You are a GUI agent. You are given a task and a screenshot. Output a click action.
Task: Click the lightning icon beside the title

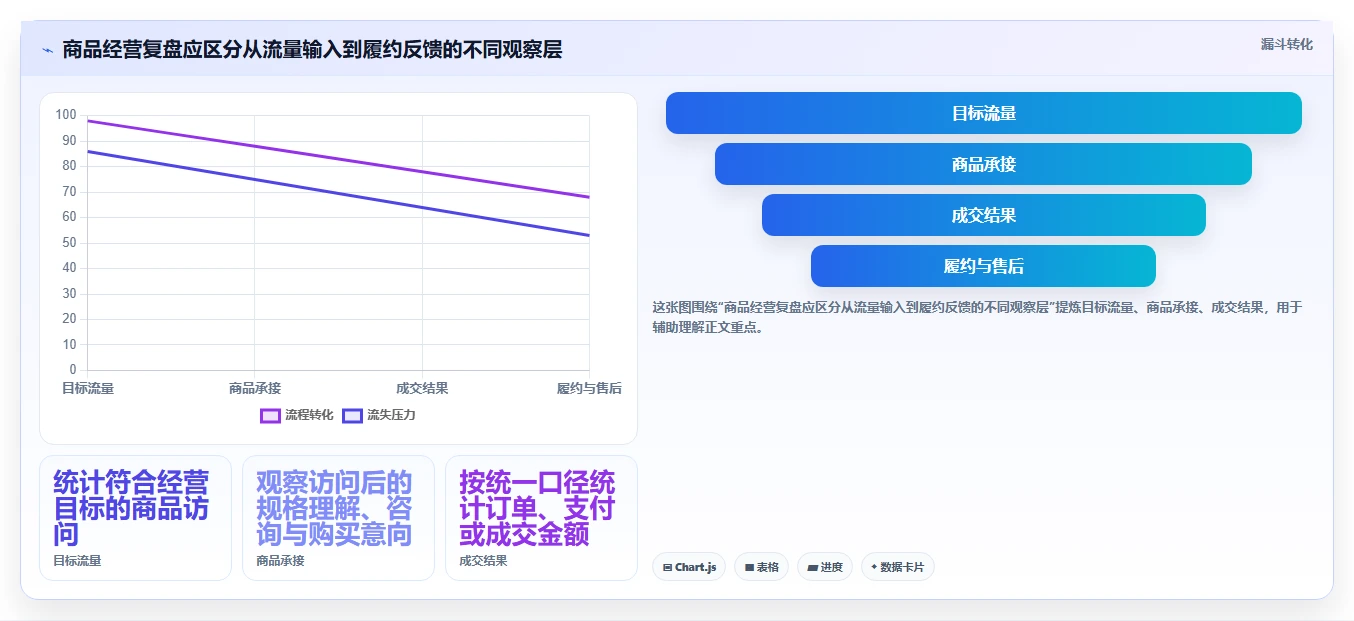[x=47, y=50]
